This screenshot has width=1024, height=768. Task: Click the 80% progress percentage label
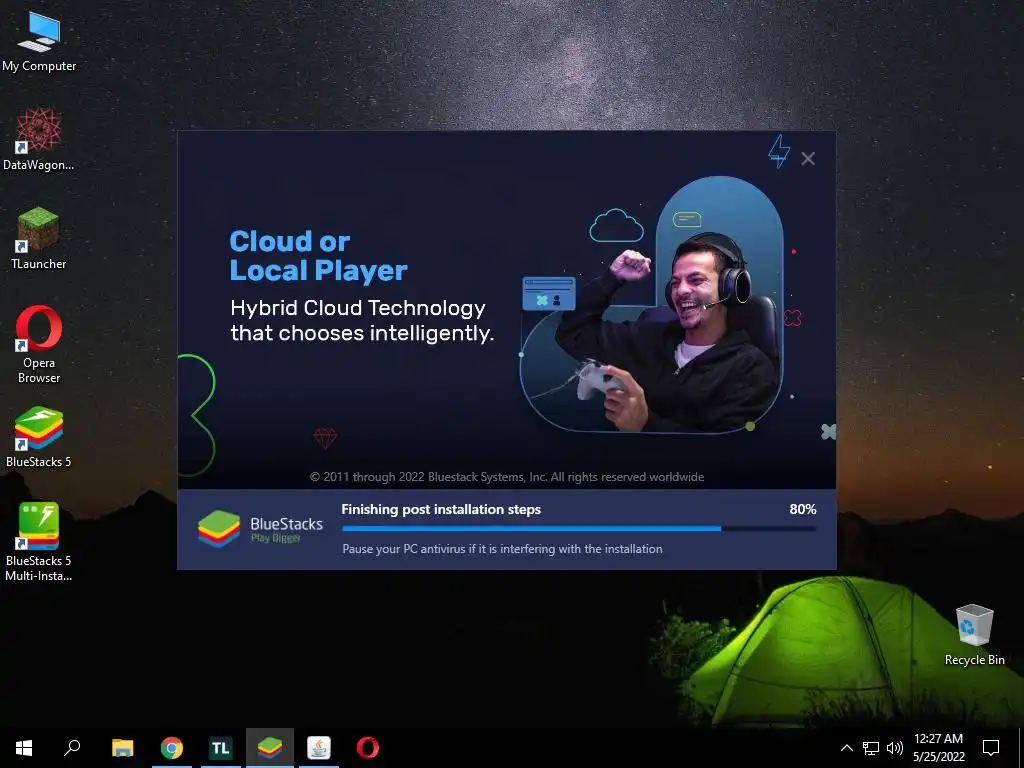pyautogui.click(x=803, y=509)
